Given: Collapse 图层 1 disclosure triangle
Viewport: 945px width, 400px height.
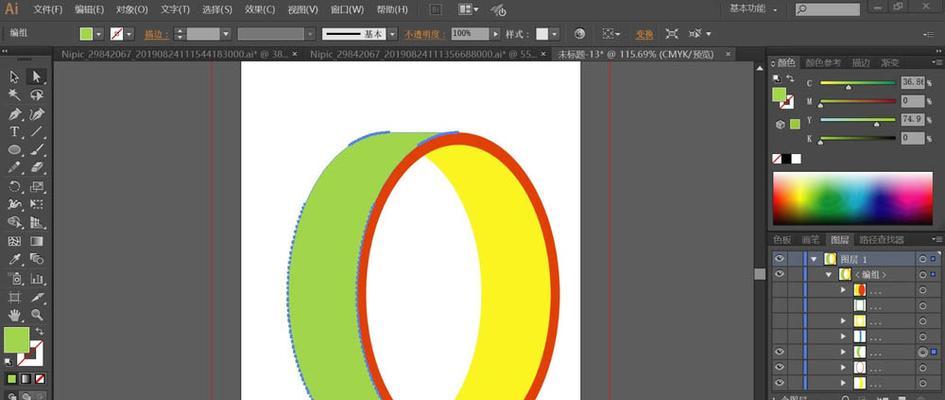Looking at the screenshot, I should [814, 259].
